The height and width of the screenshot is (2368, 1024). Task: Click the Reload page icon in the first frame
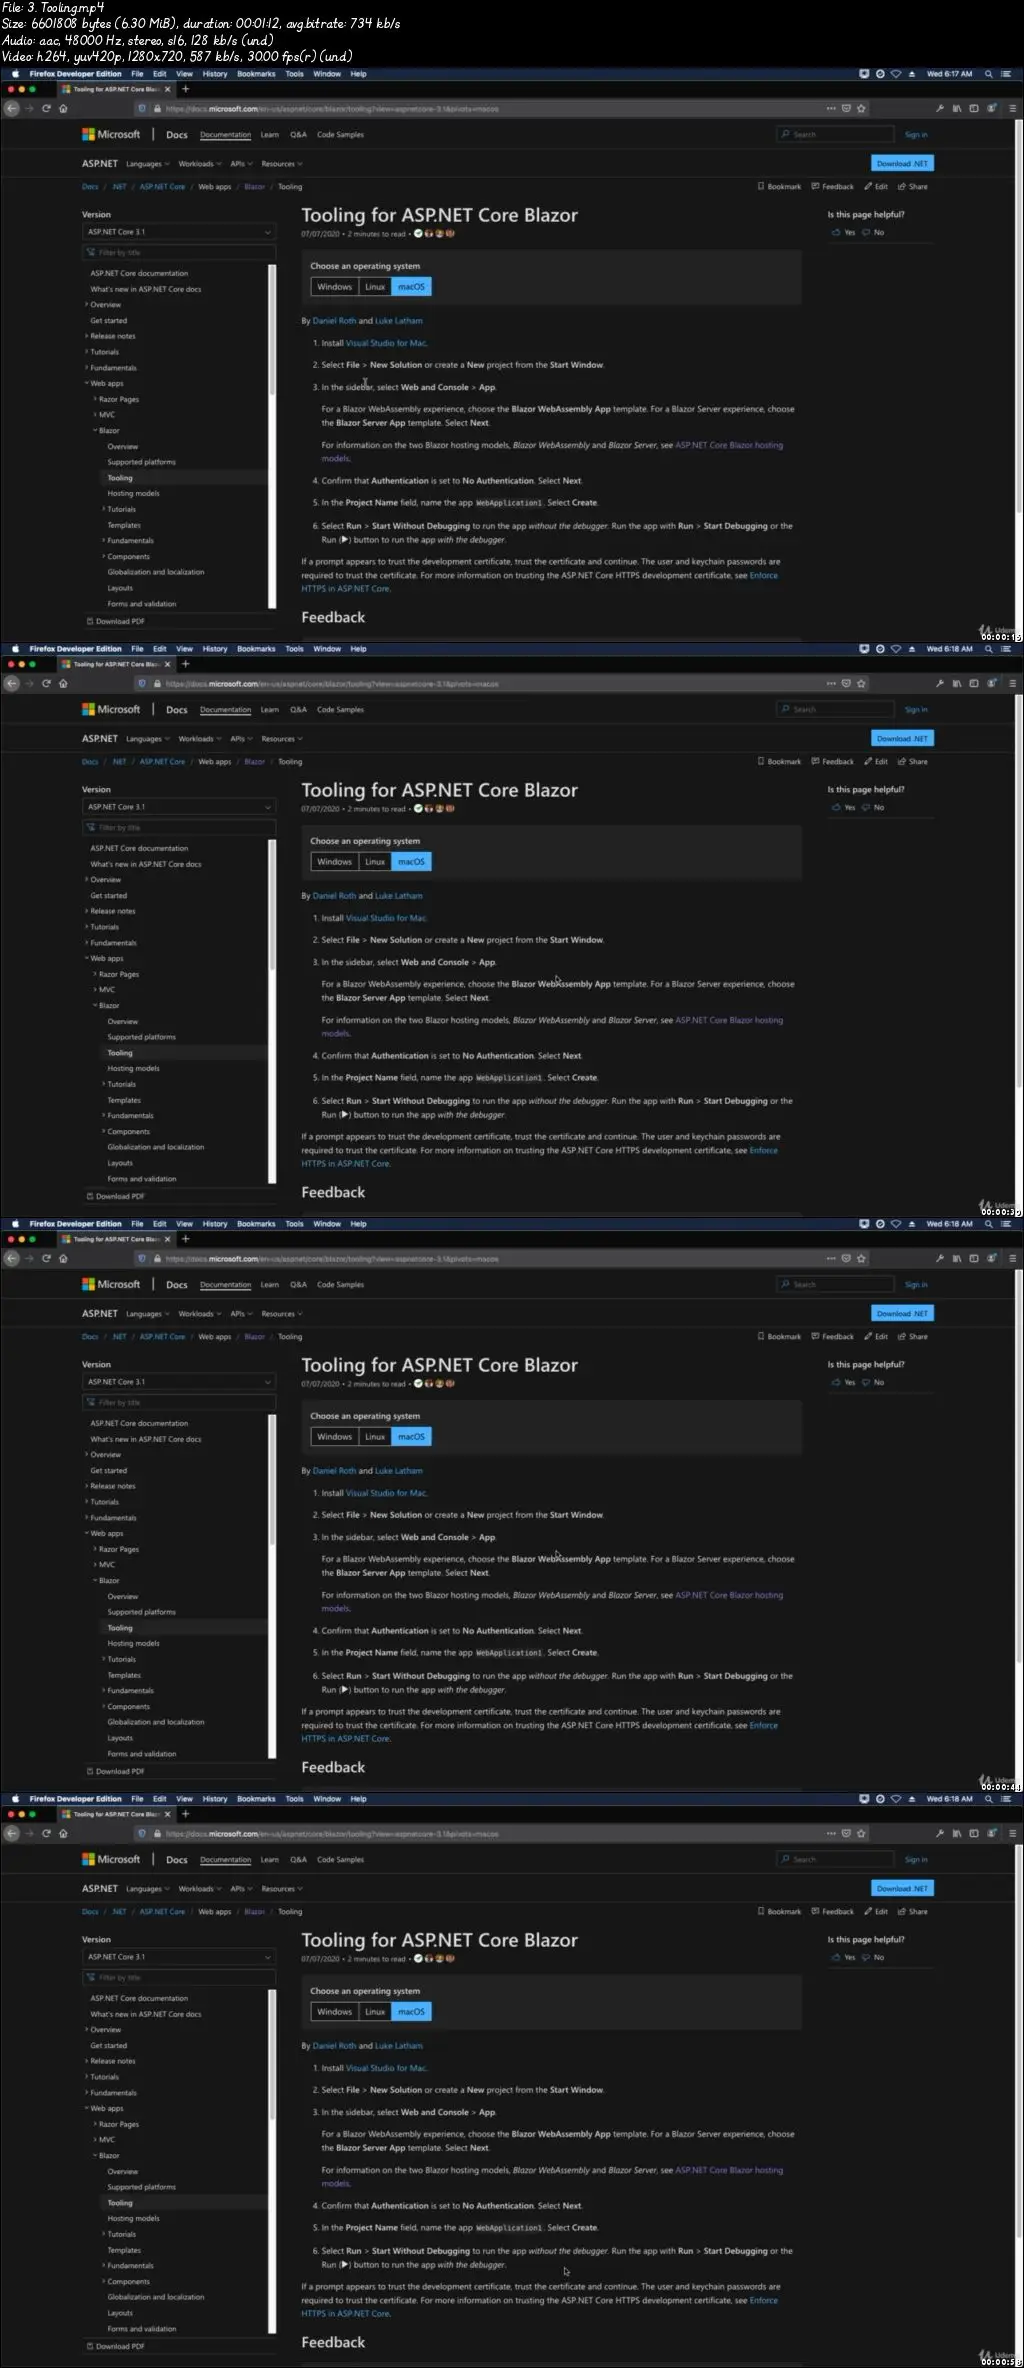tap(46, 108)
